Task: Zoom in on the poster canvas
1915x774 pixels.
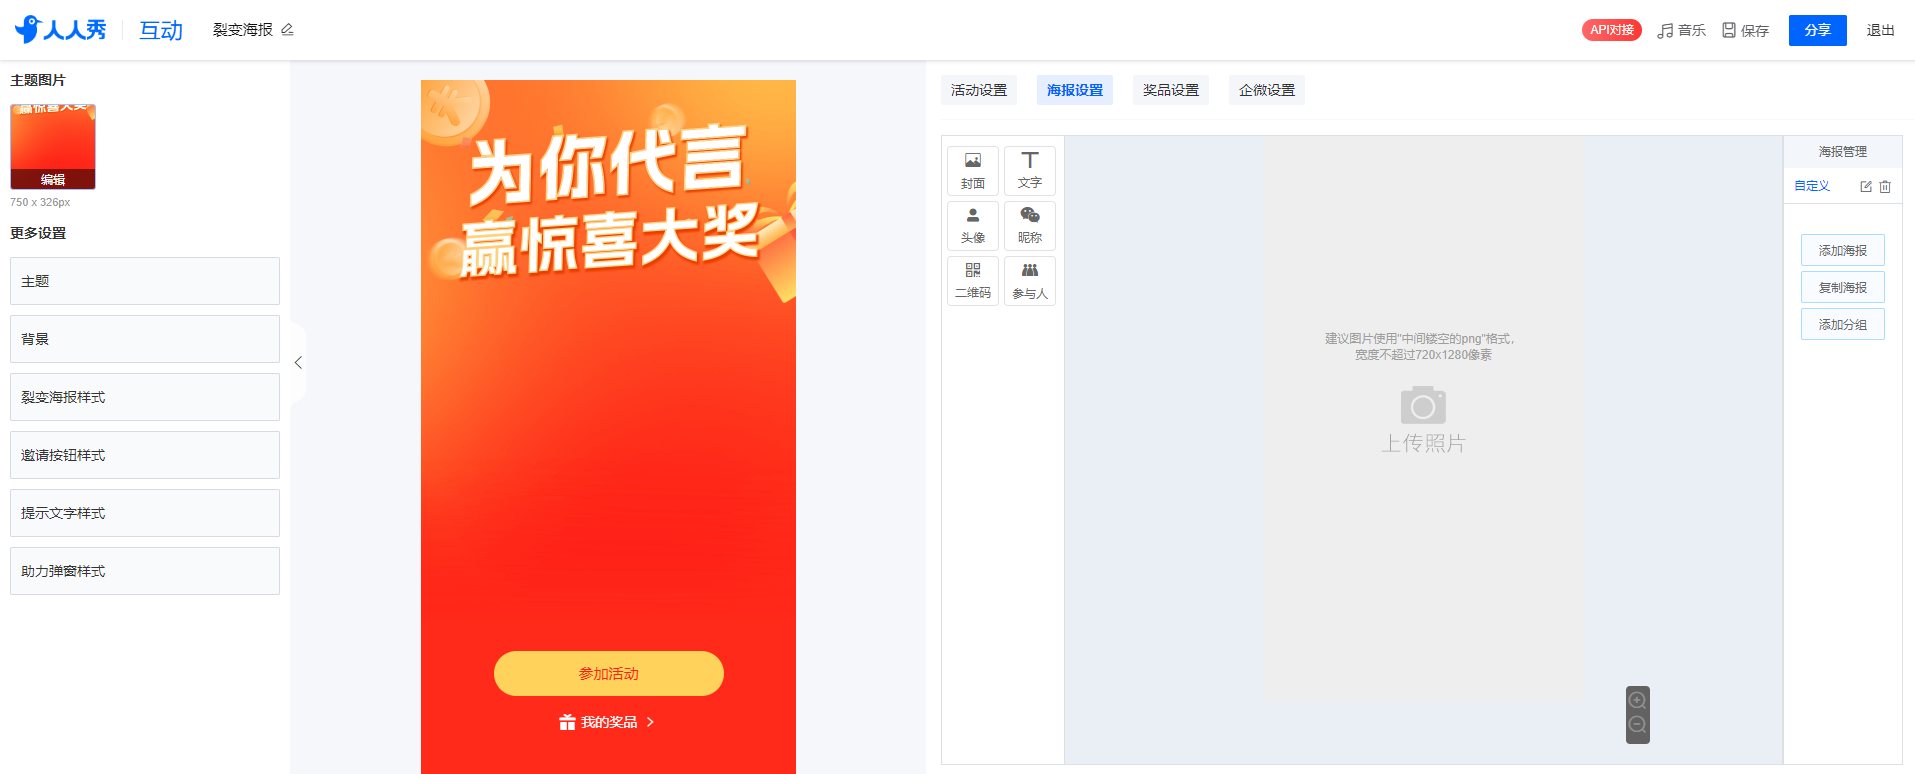Action: click(1637, 700)
